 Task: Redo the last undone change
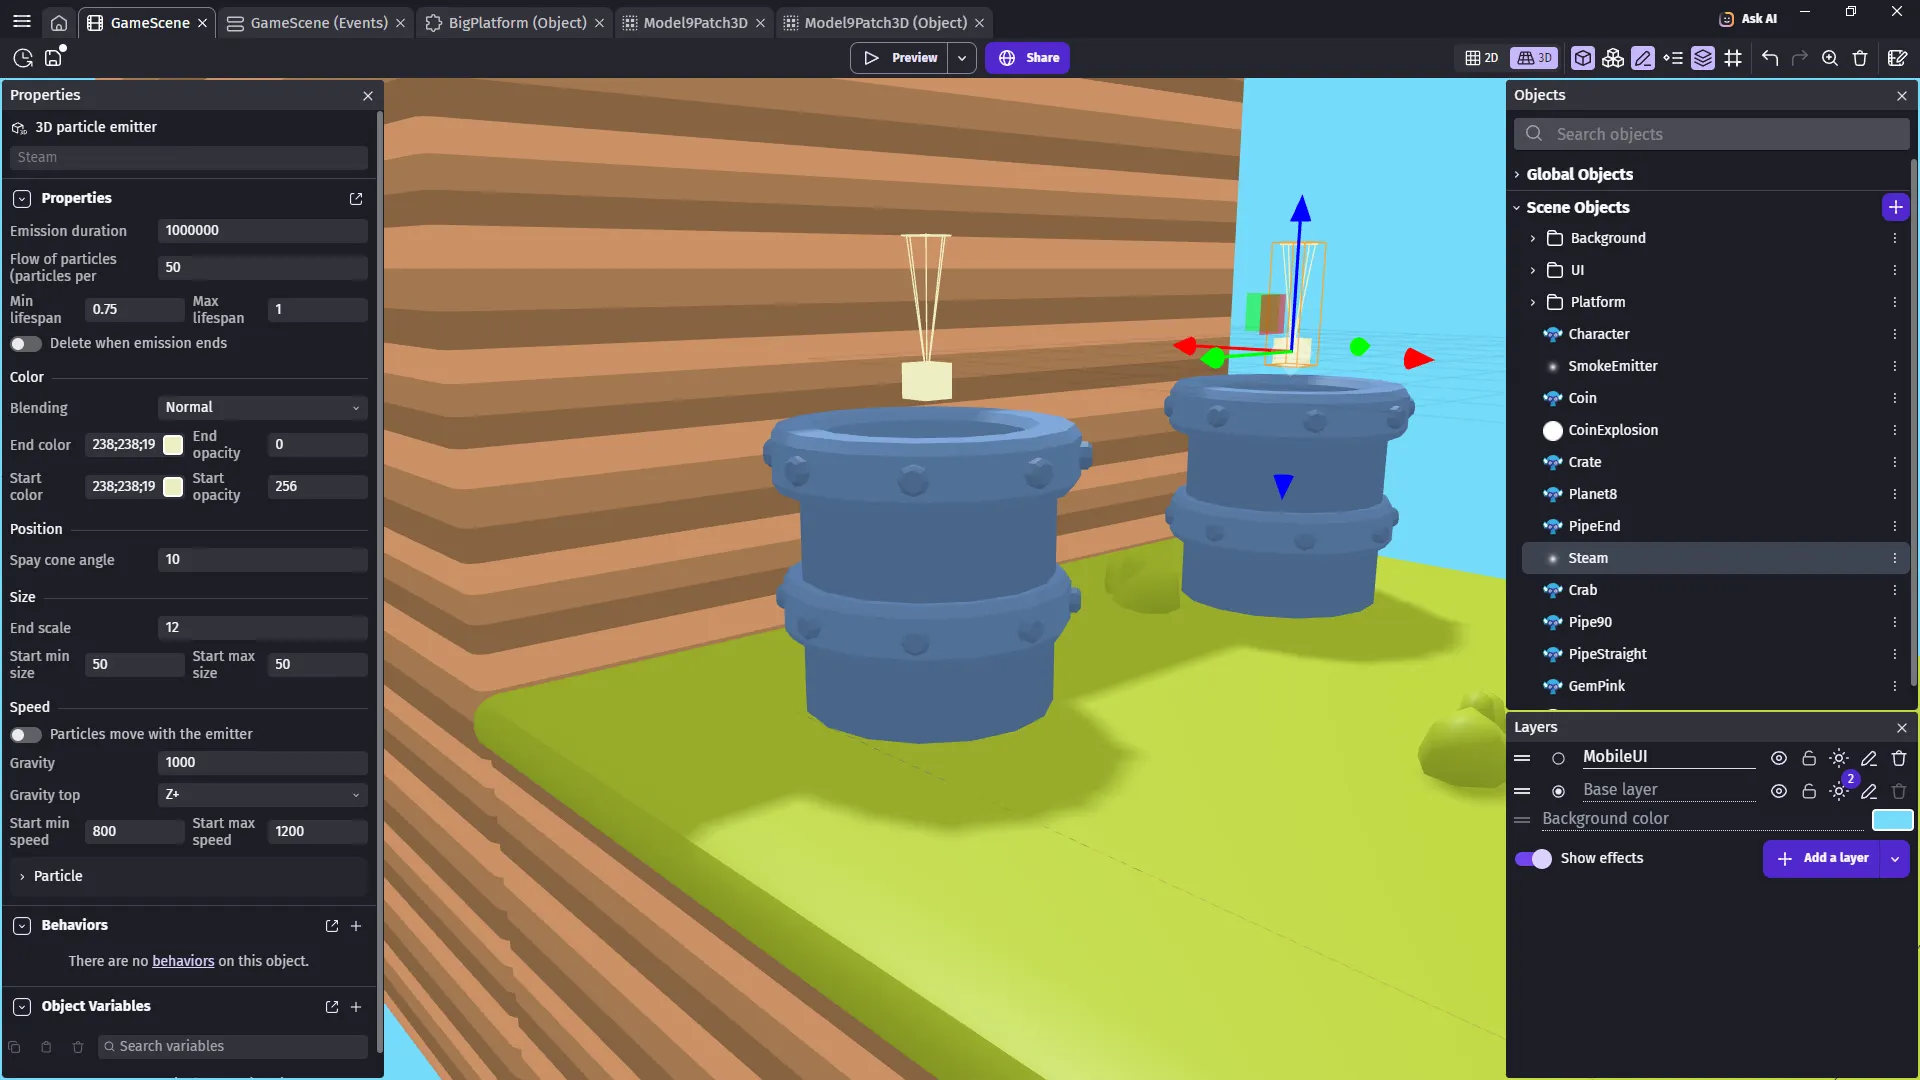tap(1800, 58)
